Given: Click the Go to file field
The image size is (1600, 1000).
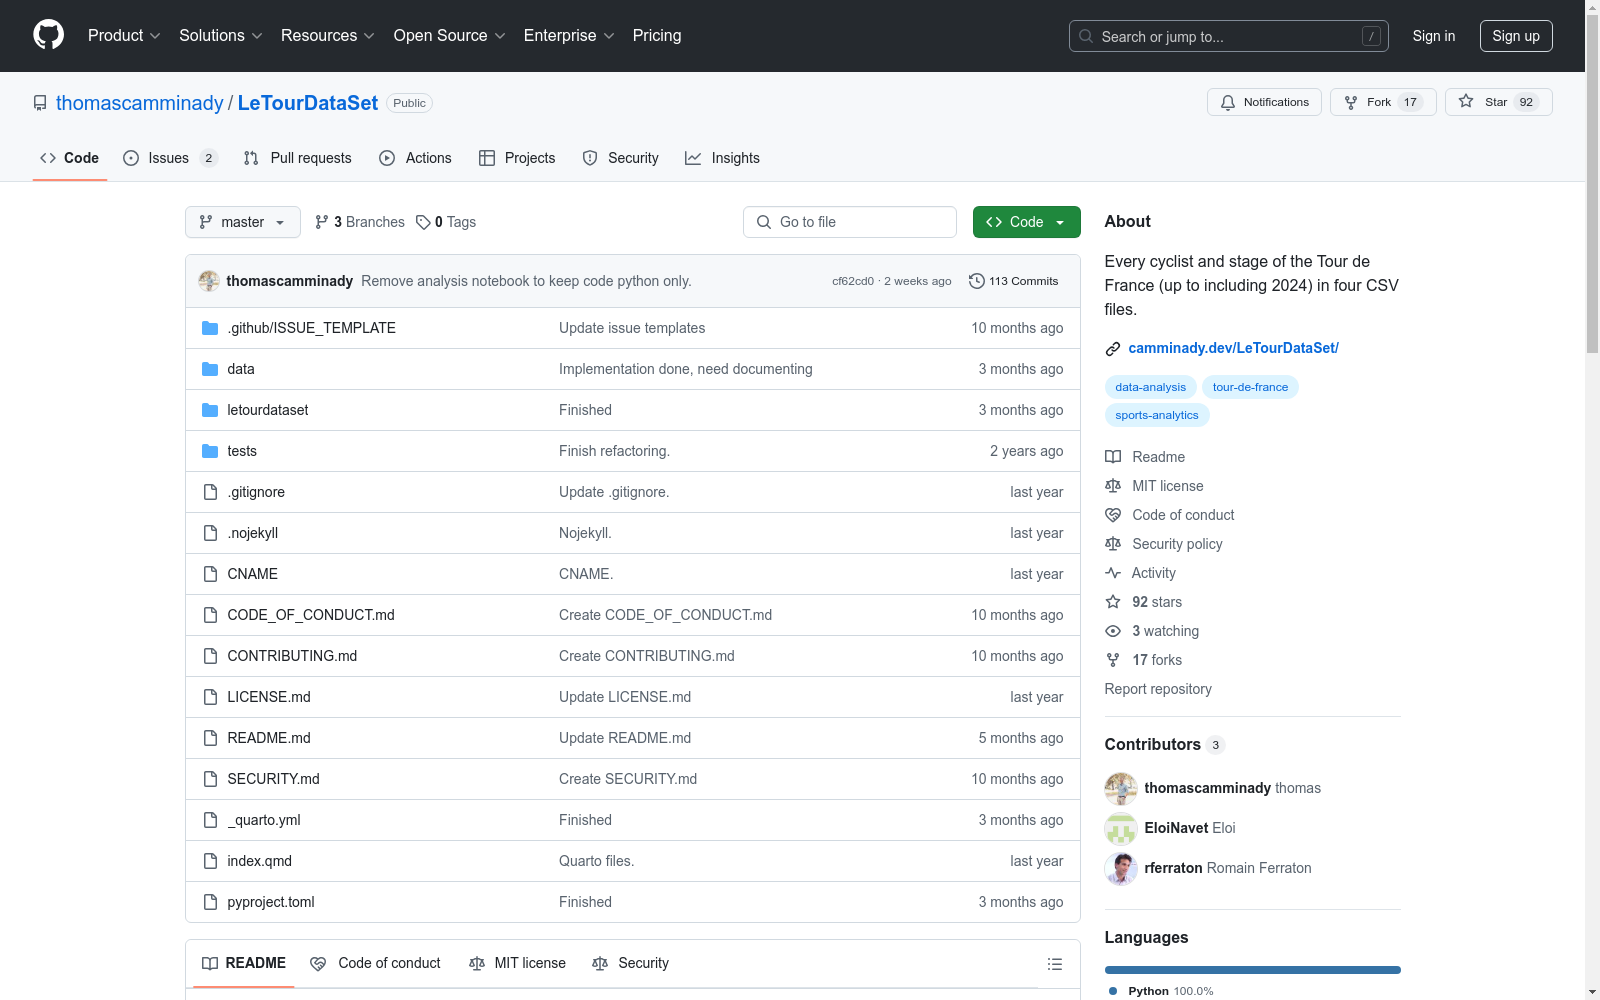Looking at the screenshot, I should pyautogui.click(x=850, y=222).
